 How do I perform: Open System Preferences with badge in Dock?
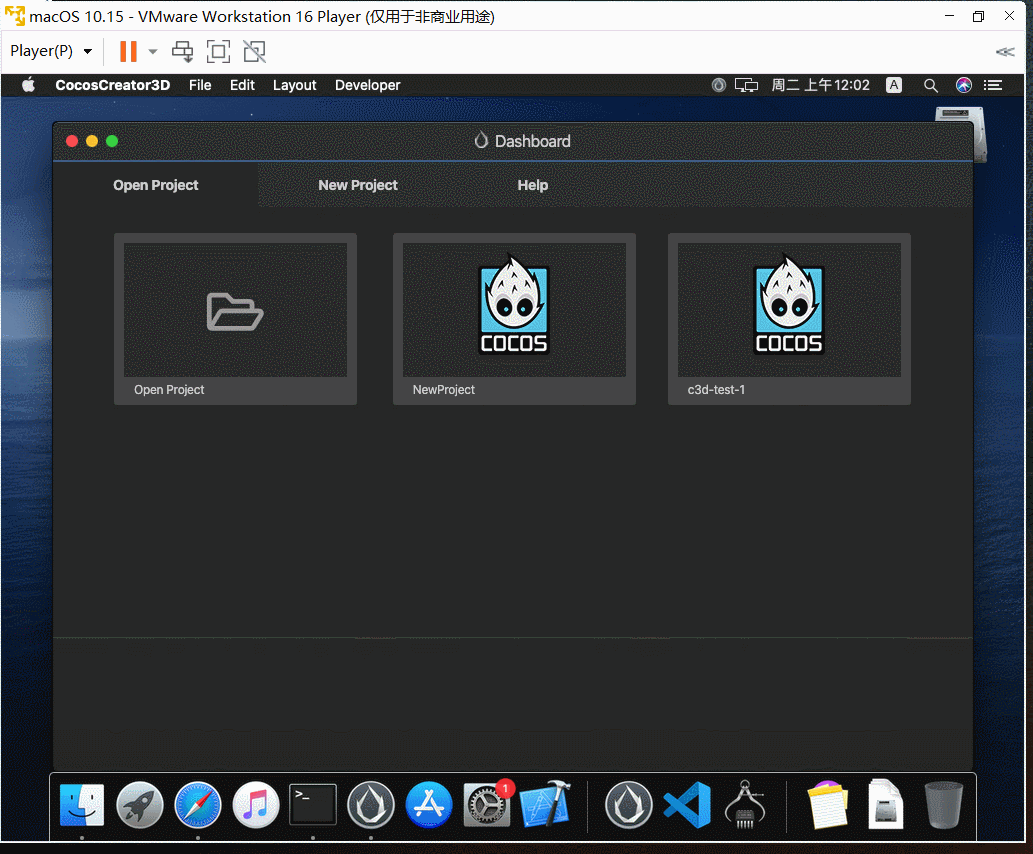tap(487, 805)
